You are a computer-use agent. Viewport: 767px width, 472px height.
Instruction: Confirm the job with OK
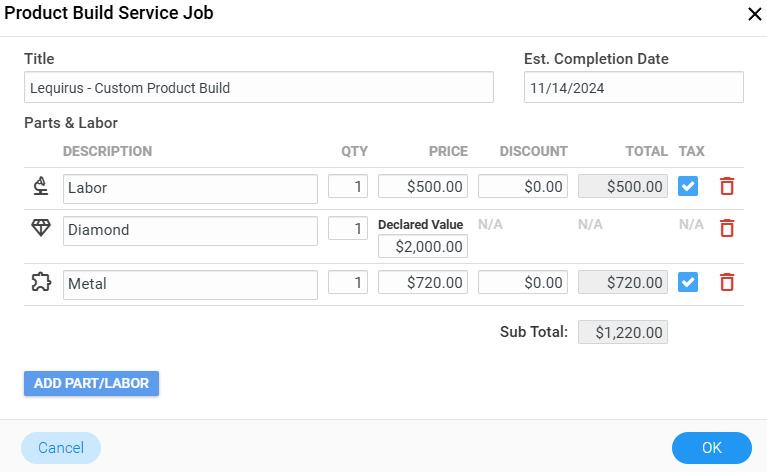pos(711,448)
